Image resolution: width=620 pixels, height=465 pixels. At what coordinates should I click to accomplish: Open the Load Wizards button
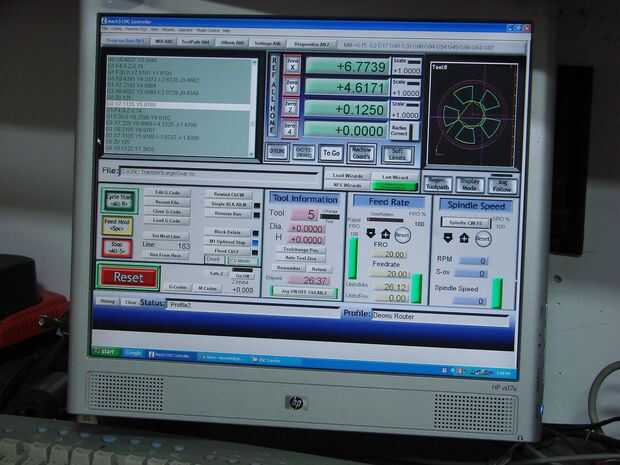coord(348,176)
